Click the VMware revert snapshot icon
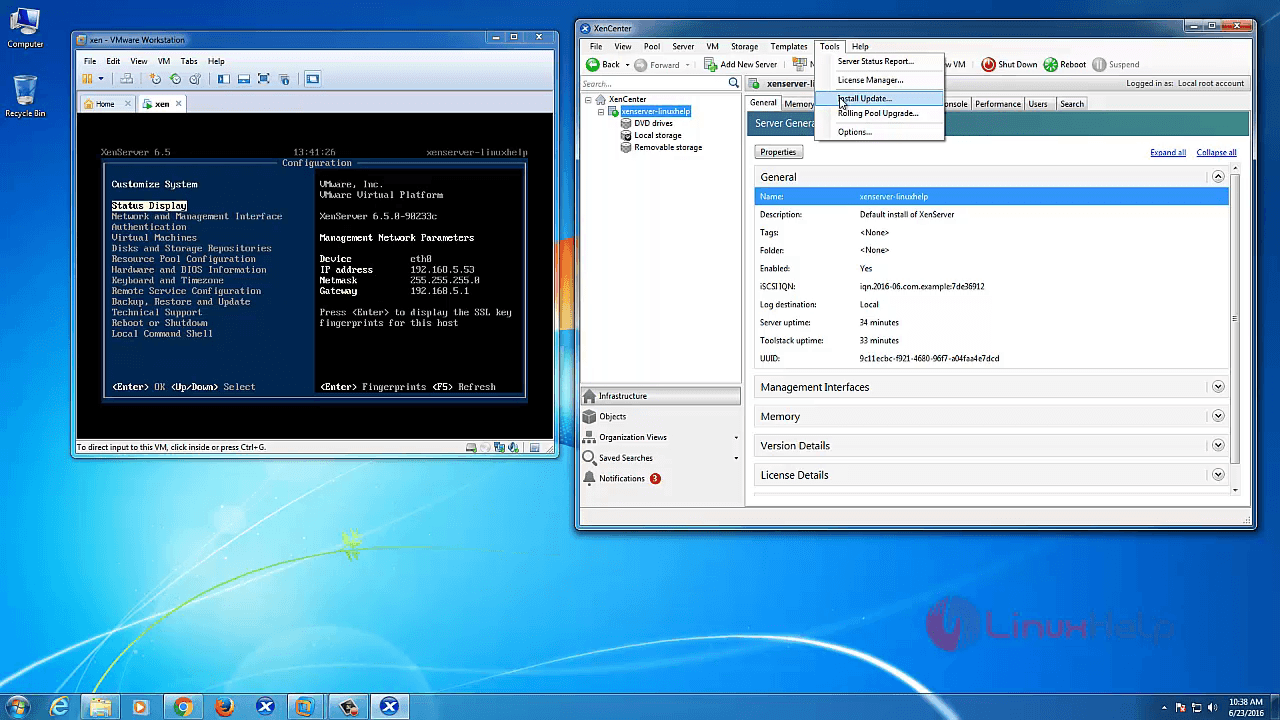This screenshot has height=720, width=1280. click(176, 79)
